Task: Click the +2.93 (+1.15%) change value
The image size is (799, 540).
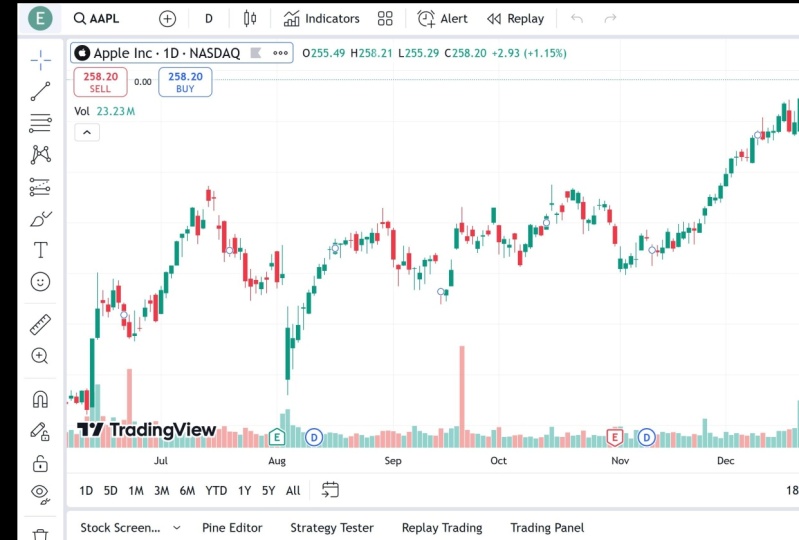Action: [x=529, y=53]
